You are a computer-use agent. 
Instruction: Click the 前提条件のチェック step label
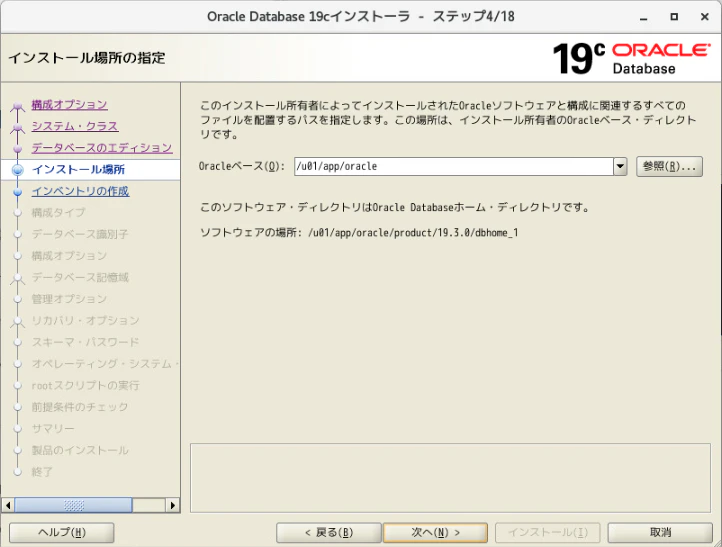click(80, 407)
